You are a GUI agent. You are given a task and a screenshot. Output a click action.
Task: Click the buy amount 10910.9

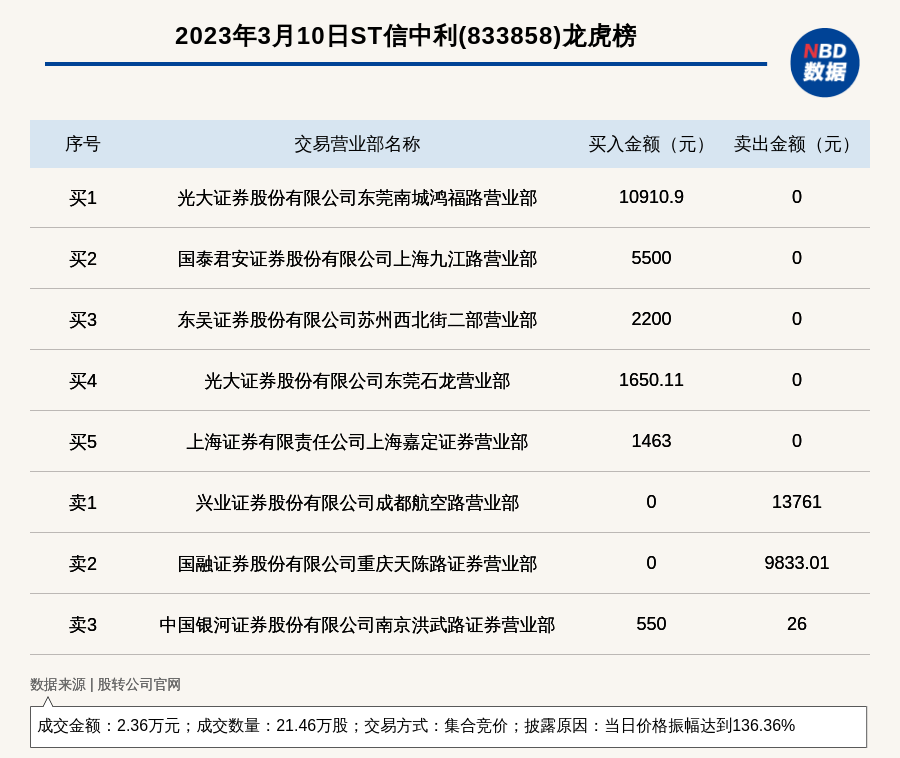[651, 197]
